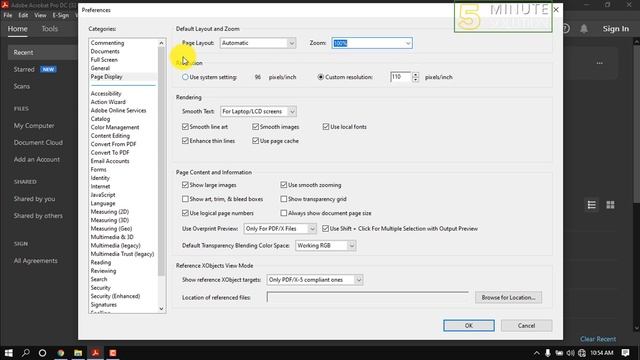Toggle Smooth line art checkbox
The image size is (640, 360).
[x=185, y=127]
